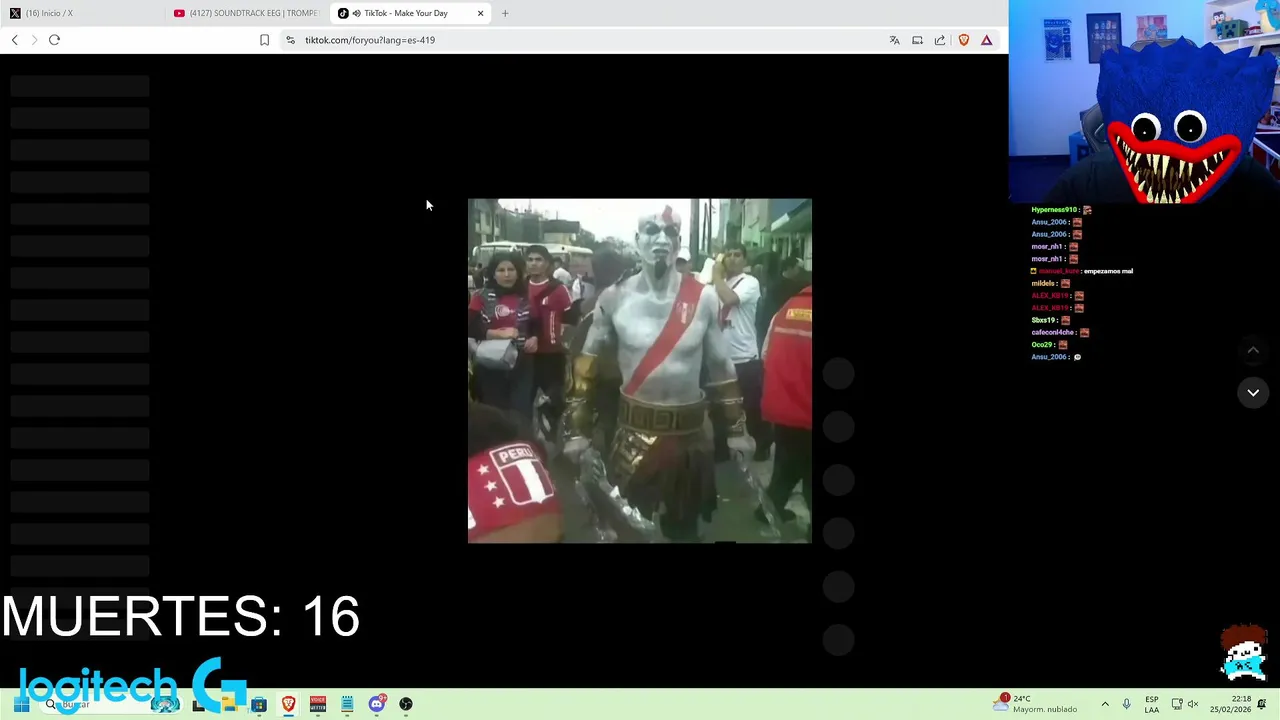Open Discord from the taskbar
Image resolution: width=1280 pixels, height=720 pixels.
[377, 704]
